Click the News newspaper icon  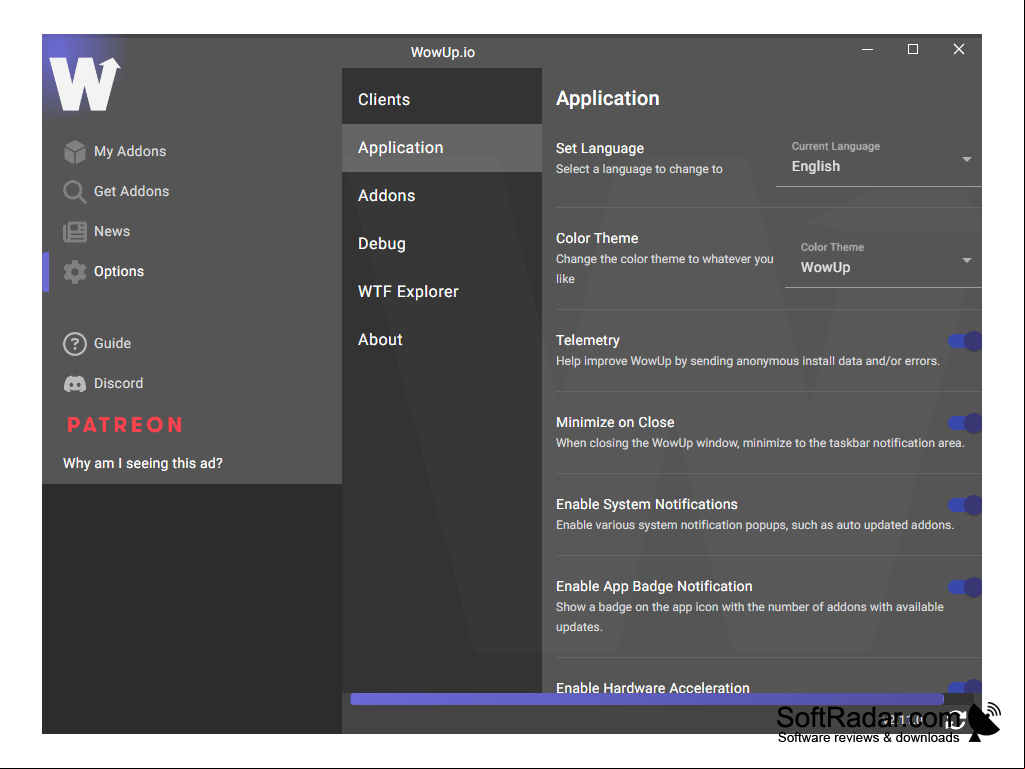point(75,231)
